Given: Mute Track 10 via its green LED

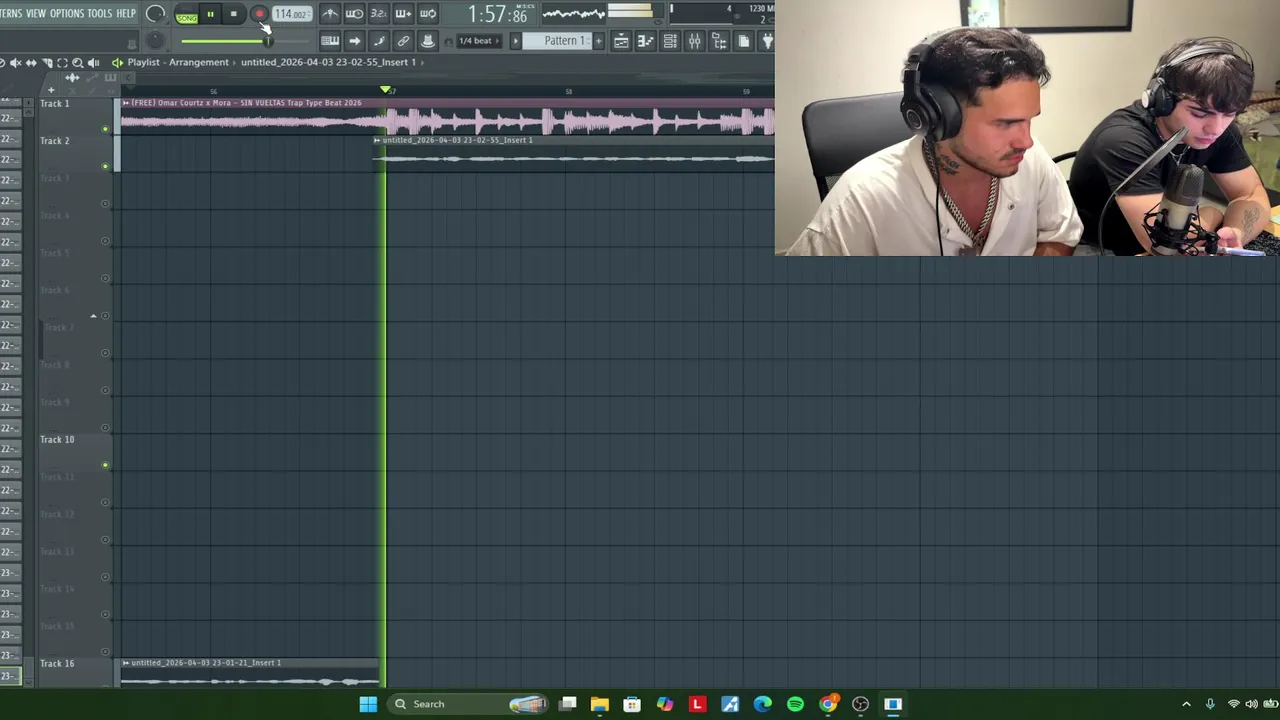Looking at the screenshot, I should point(106,465).
